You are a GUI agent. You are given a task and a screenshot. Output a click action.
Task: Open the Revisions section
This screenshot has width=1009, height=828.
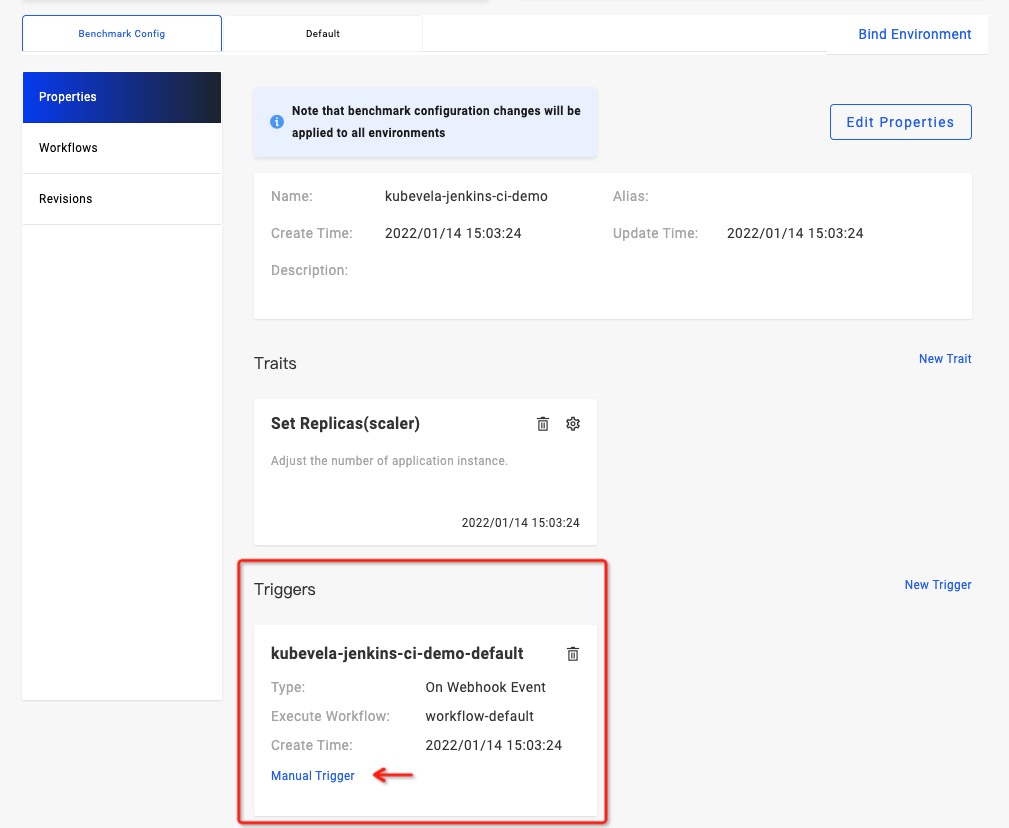[x=122, y=199]
